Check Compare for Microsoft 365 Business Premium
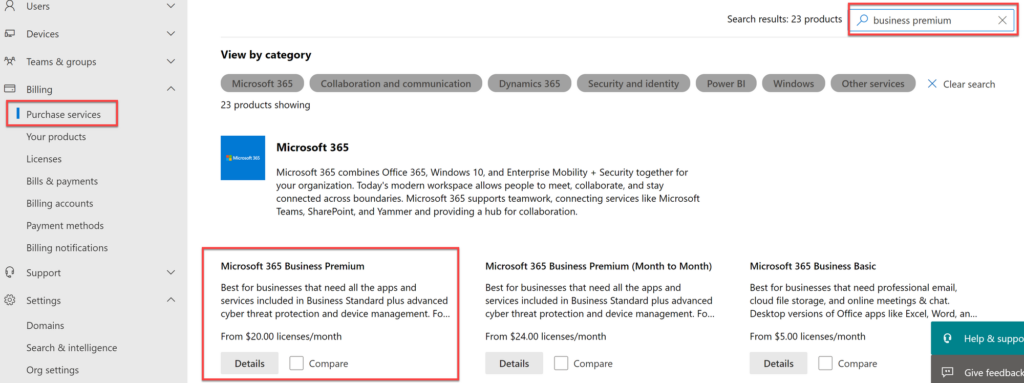 (x=296, y=363)
